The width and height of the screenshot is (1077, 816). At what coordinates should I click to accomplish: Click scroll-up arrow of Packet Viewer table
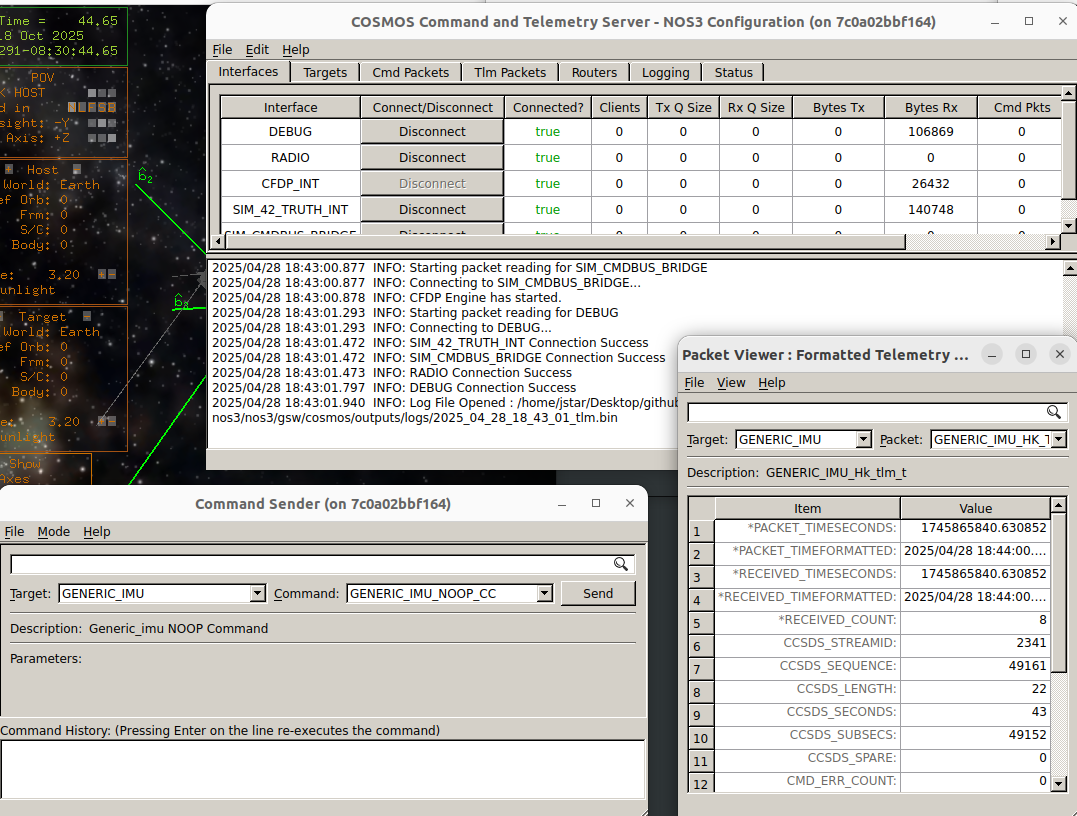(x=1058, y=505)
